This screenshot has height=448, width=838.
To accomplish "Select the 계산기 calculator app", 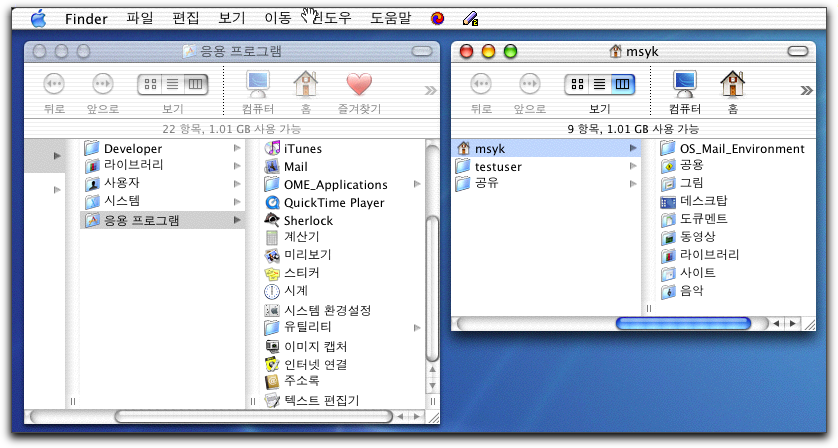I will point(301,237).
